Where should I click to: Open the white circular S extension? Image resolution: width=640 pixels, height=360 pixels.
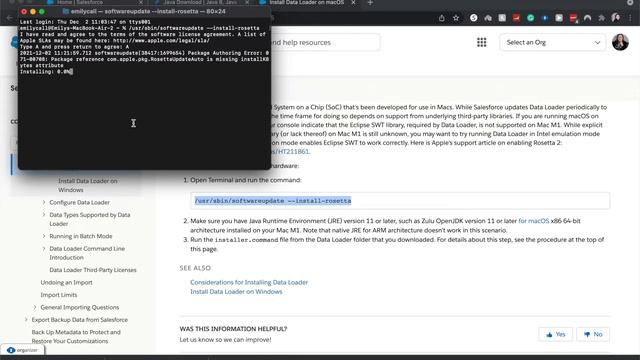473,18
